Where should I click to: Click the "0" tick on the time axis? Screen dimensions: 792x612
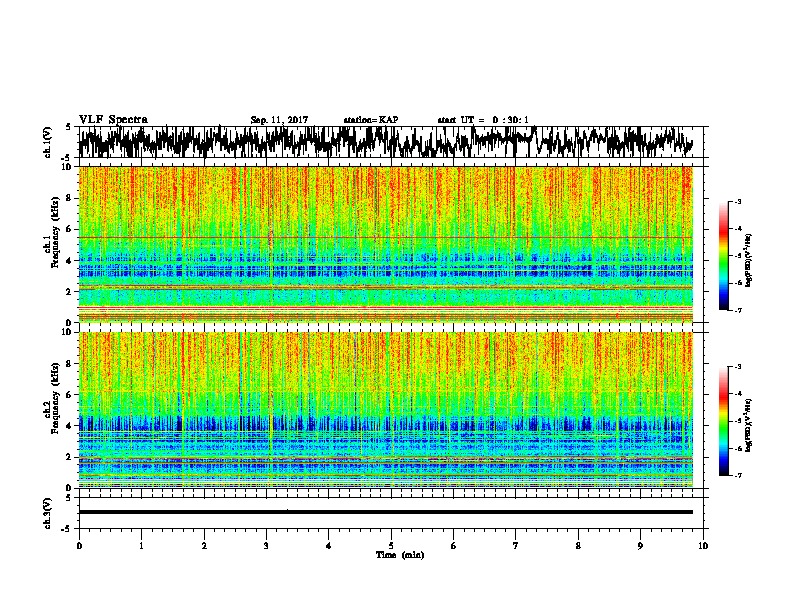[79, 546]
